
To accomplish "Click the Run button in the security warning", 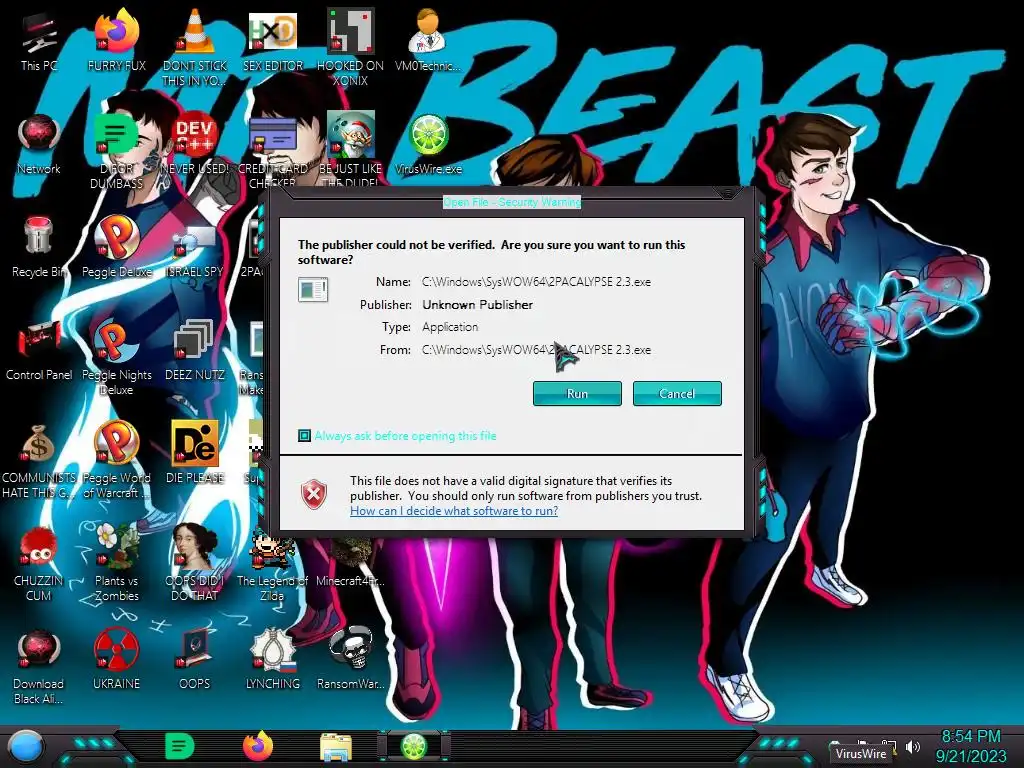I will [577, 394].
